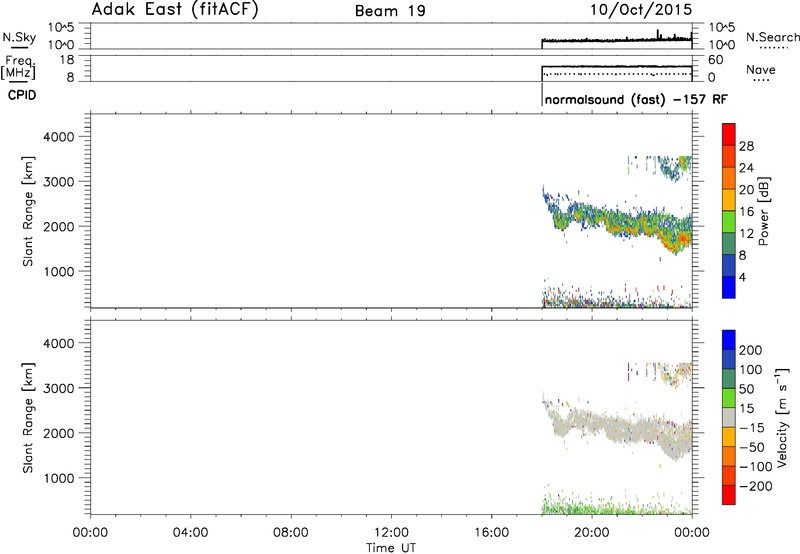Click the 'Velocity [m s⁻¹]' colorbar label
The height and width of the screenshot is (554, 800).
(x=782, y=417)
